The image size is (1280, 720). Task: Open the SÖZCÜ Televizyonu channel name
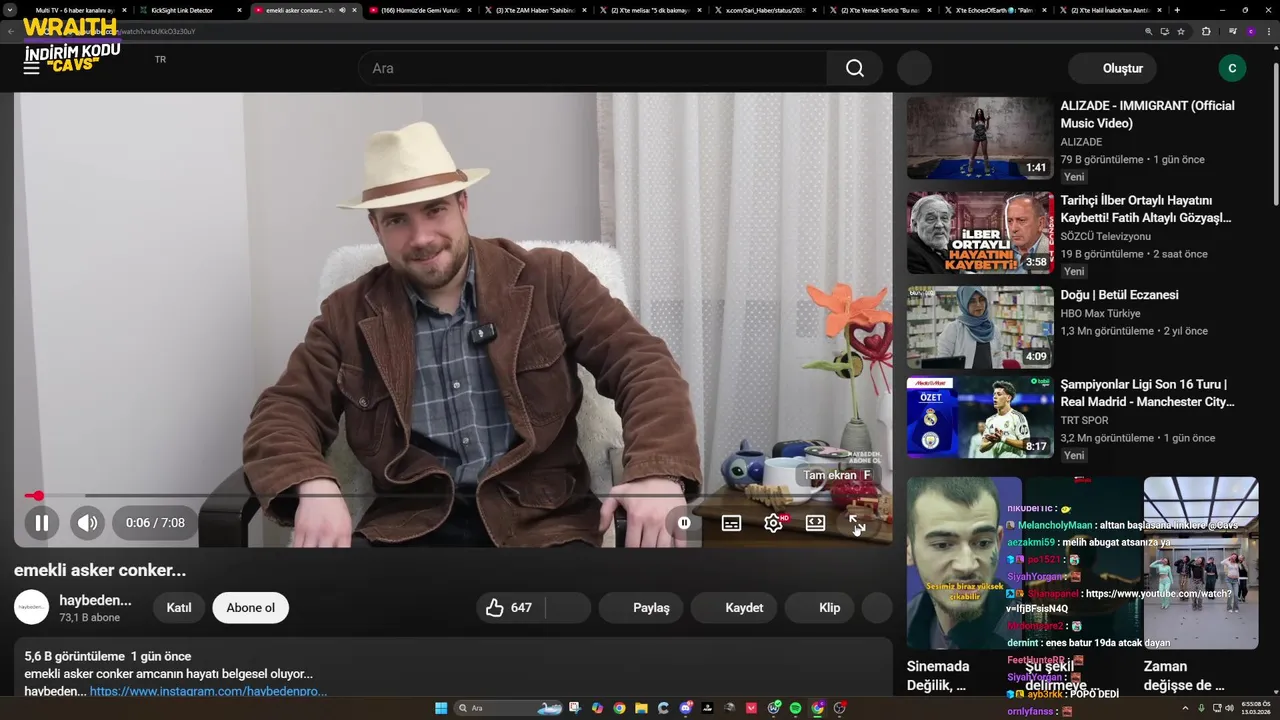pyautogui.click(x=1106, y=237)
